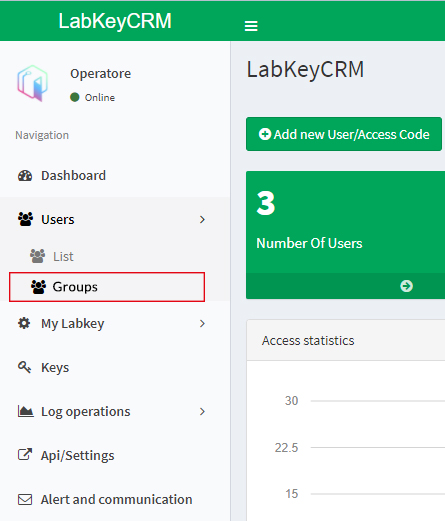Click the Keys key icon
Image resolution: width=445 pixels, height=521 pixels.
click(24, 367)
